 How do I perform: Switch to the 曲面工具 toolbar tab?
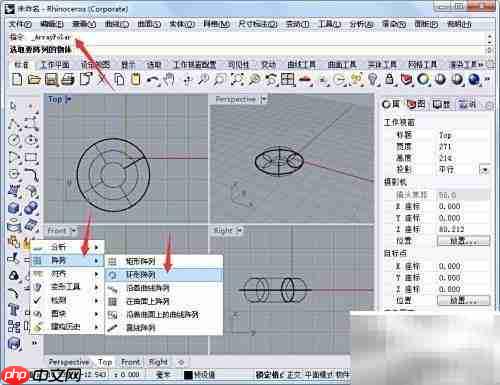(342, 64)
